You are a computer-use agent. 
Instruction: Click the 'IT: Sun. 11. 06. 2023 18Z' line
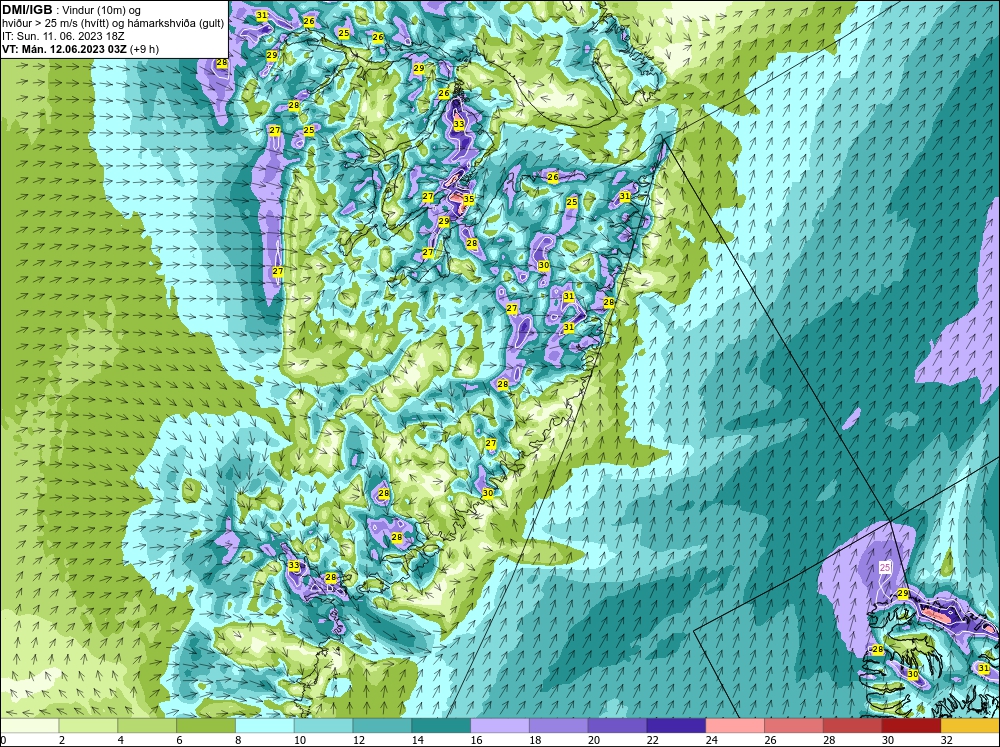point(63,36)
